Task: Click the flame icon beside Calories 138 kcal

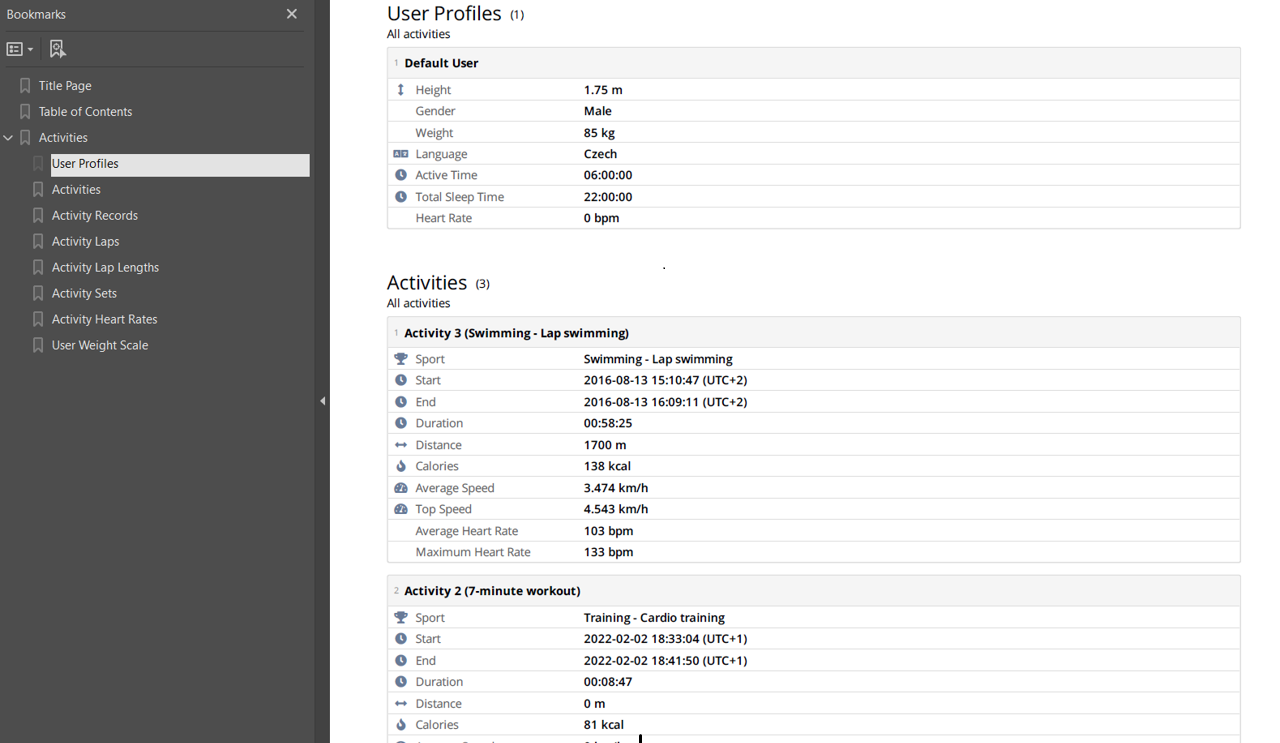Action: (x=401, y=466)
